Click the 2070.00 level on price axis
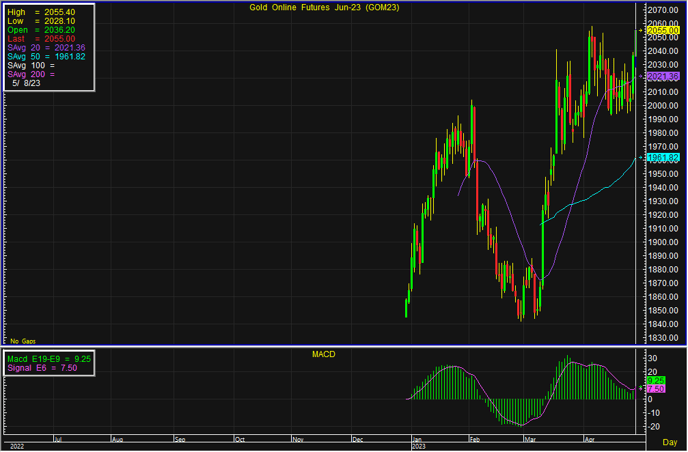Image resolution: width=688 pixels, height=452 pixels. point(663,9)
